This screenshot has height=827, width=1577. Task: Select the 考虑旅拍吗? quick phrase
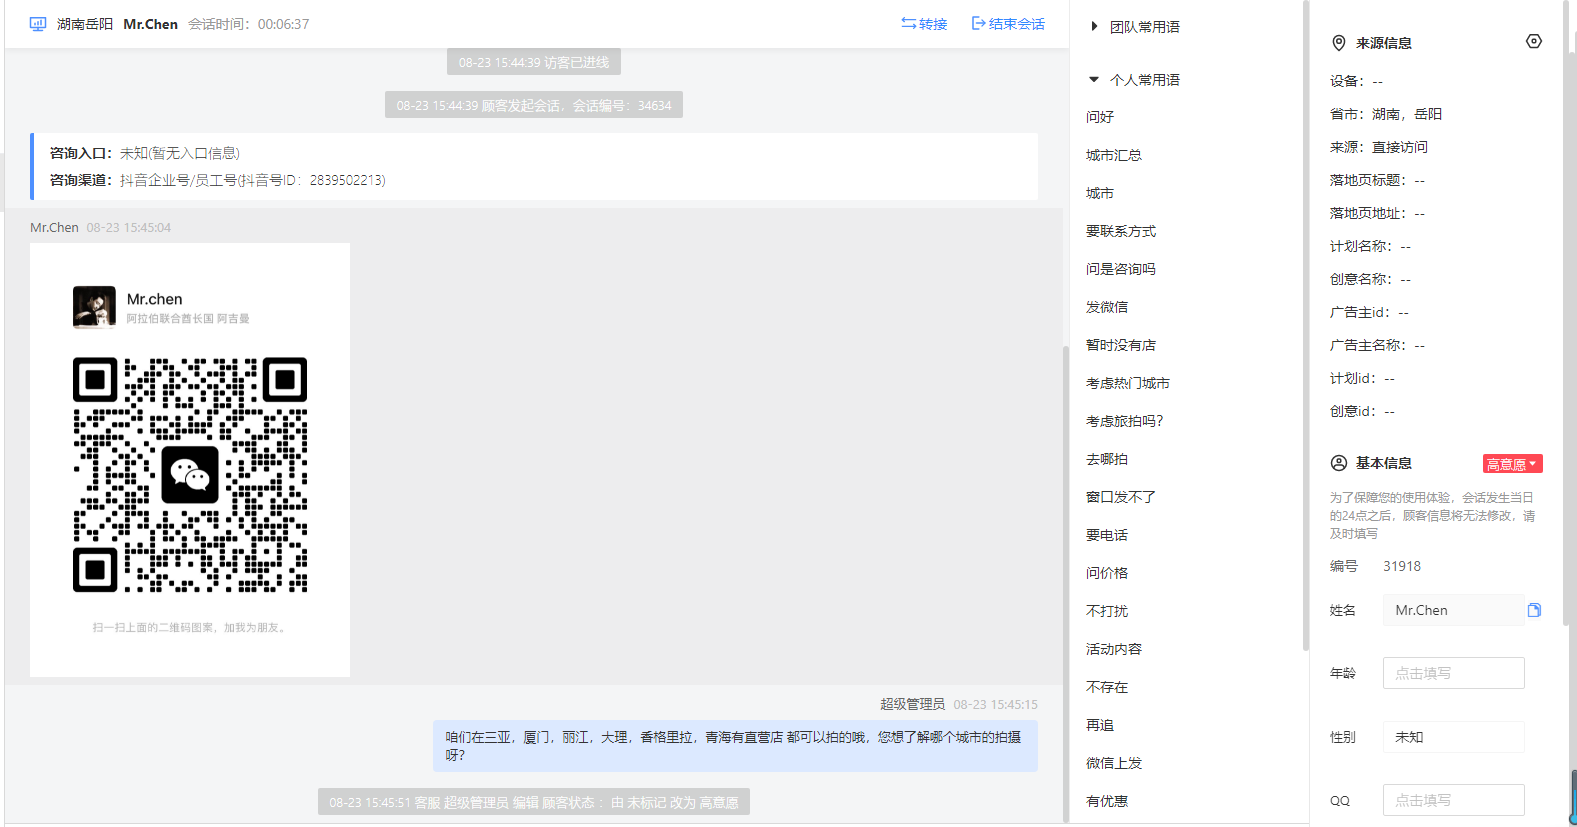[1125, 421]
